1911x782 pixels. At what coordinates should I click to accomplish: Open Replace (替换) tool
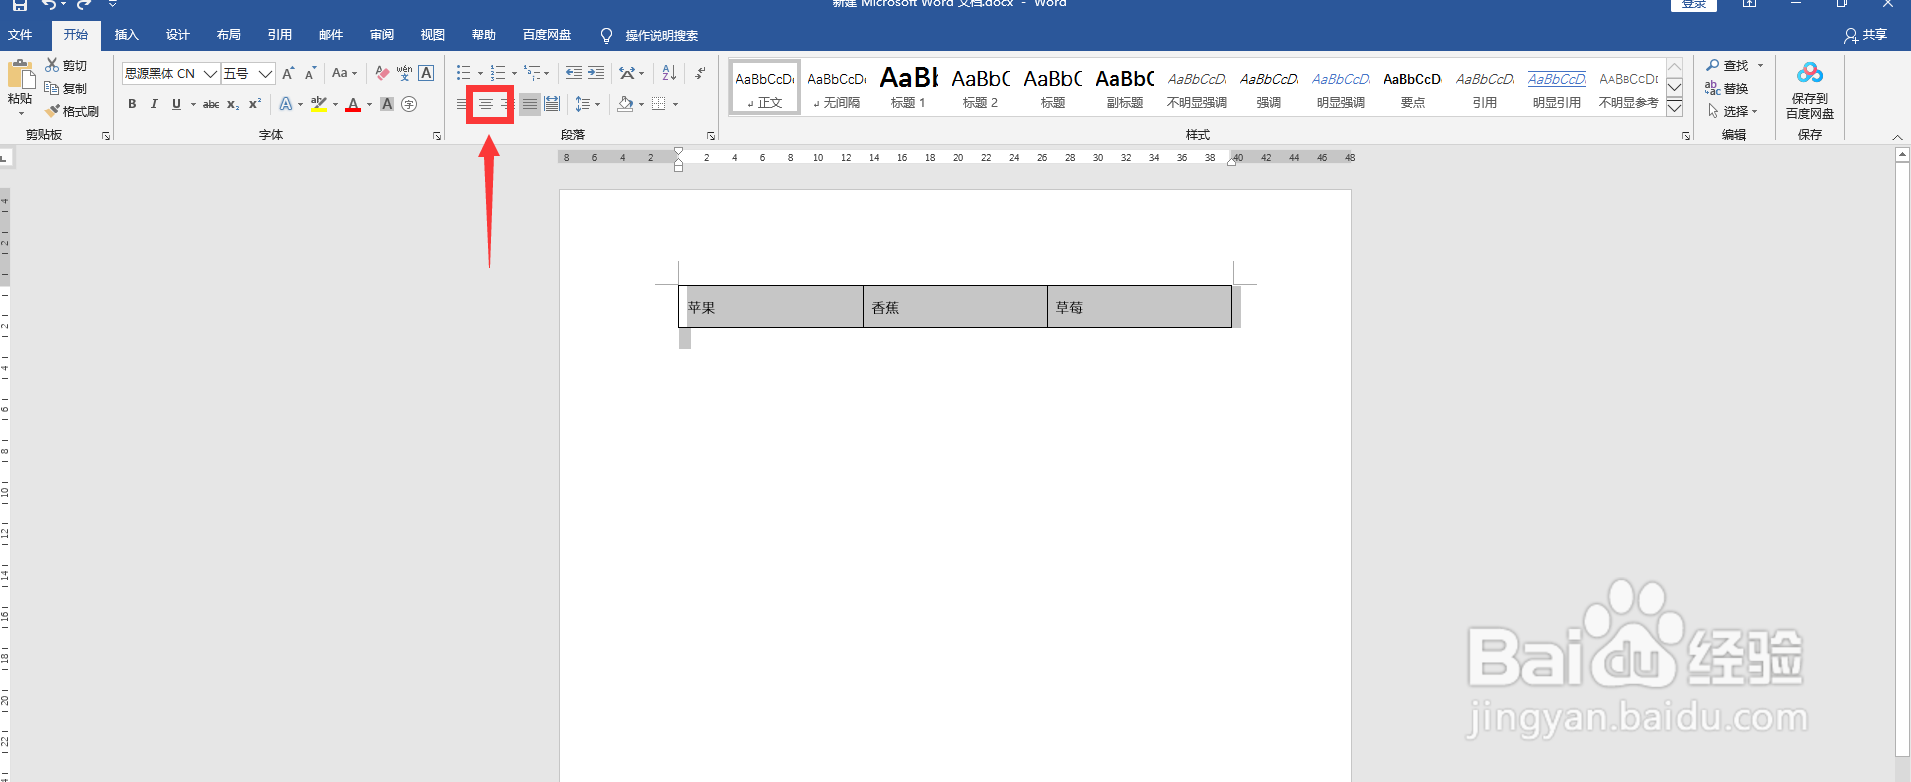pos(1727,89)
